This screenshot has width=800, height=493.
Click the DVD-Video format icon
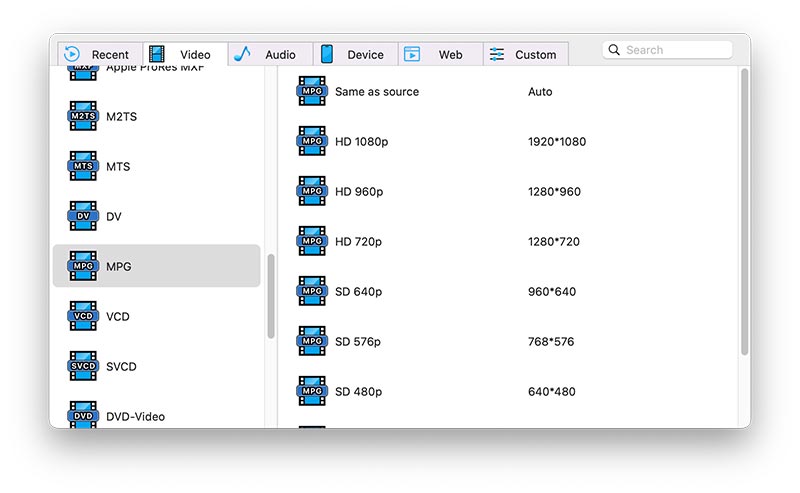pos(83,414)
